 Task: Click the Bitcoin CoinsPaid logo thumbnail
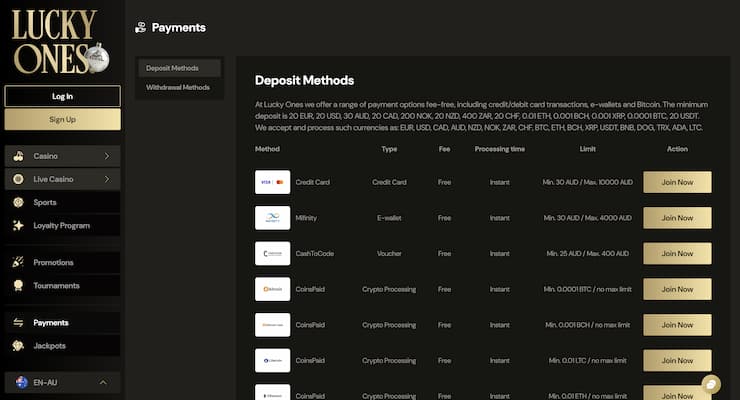point(273,289)
